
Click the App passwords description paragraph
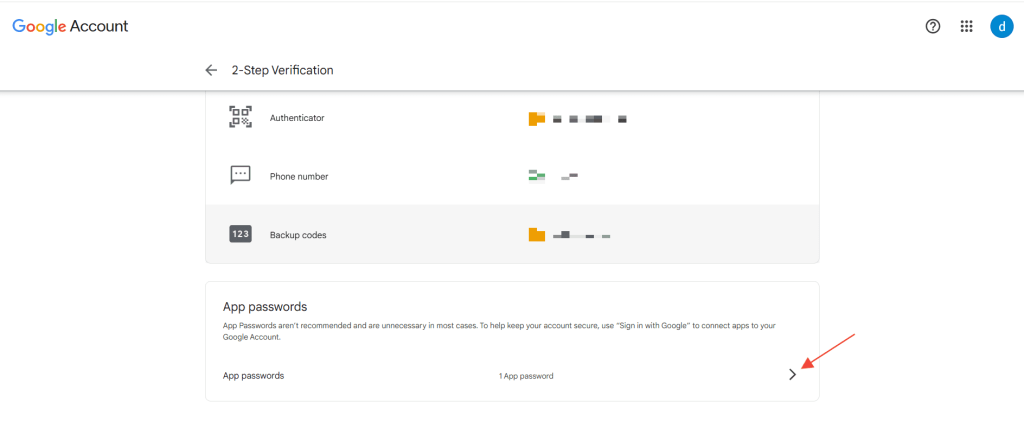(x=498, y=332)
